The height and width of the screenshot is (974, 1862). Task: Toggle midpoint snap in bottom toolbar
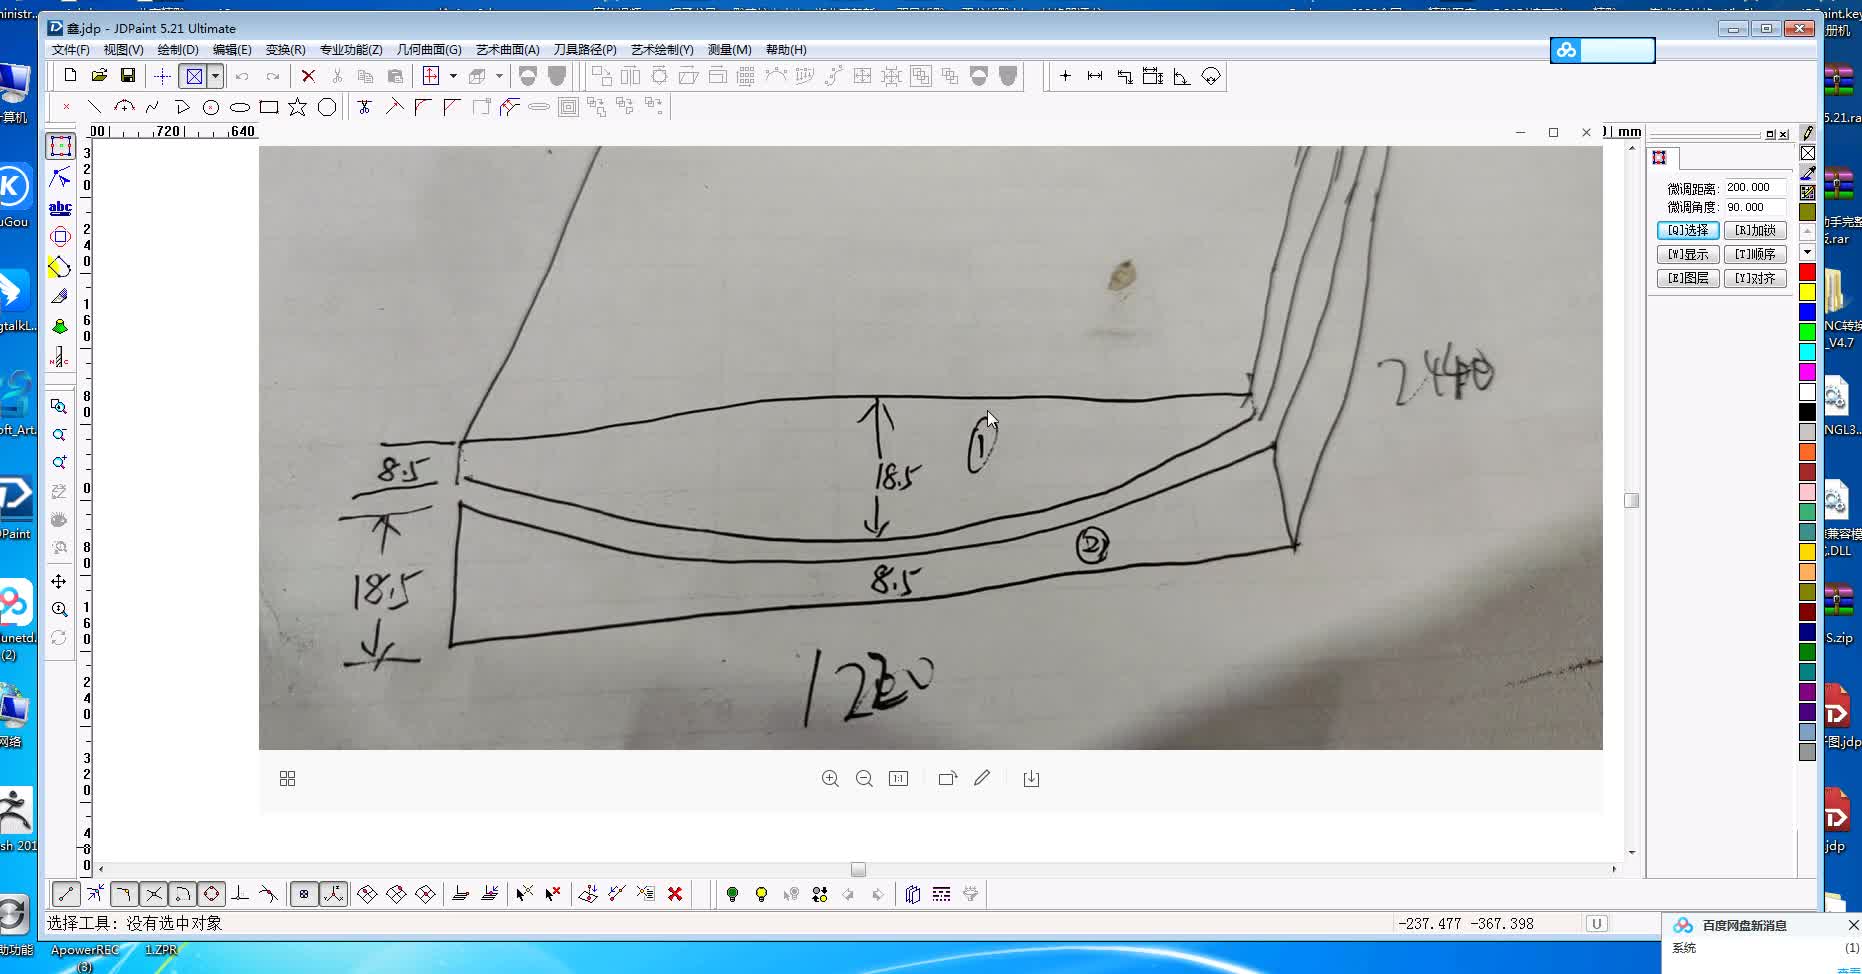[x=95, y=894]
